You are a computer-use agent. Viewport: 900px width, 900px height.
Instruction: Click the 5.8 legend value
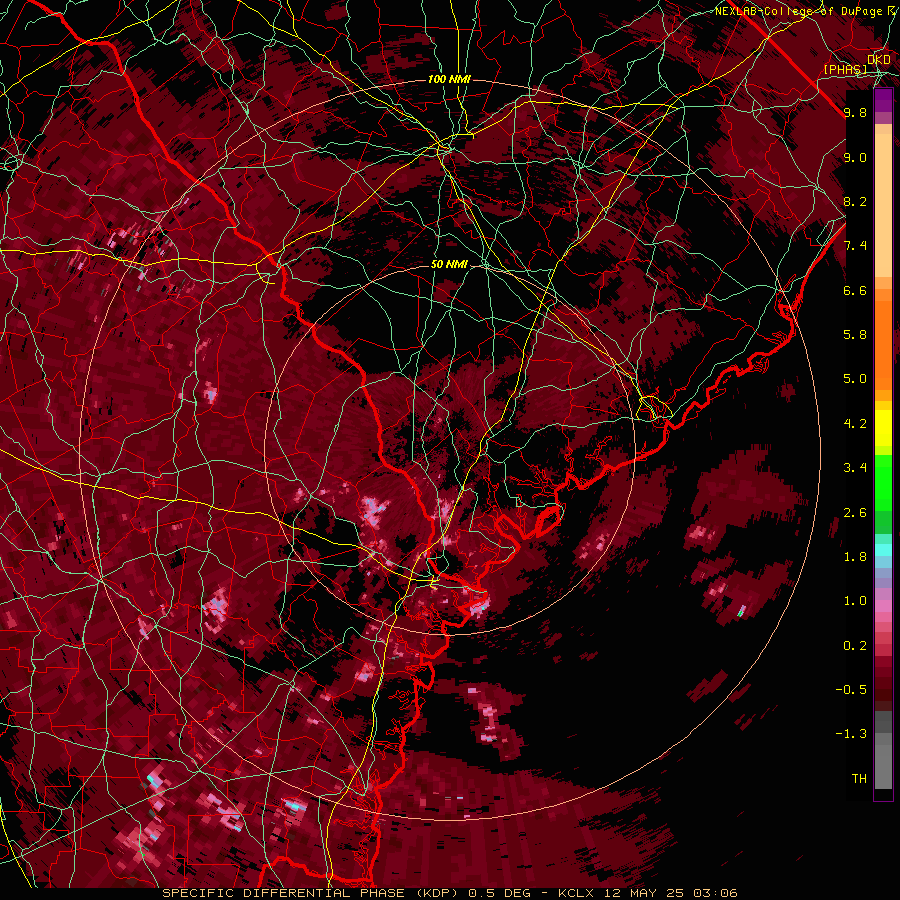click(855, 335)
